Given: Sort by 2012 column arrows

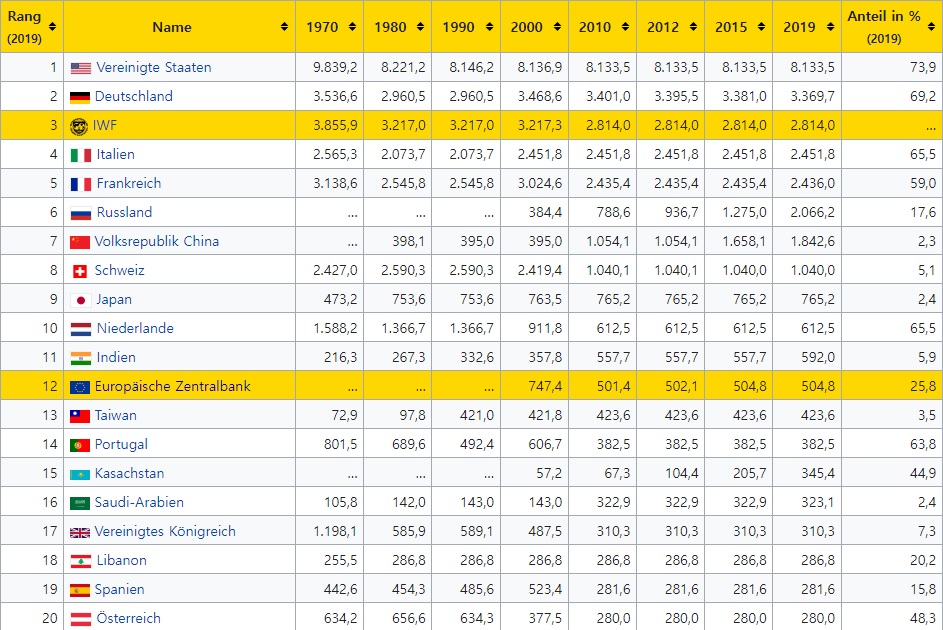Looking at the screenshot, I should (x=693, y=26).
